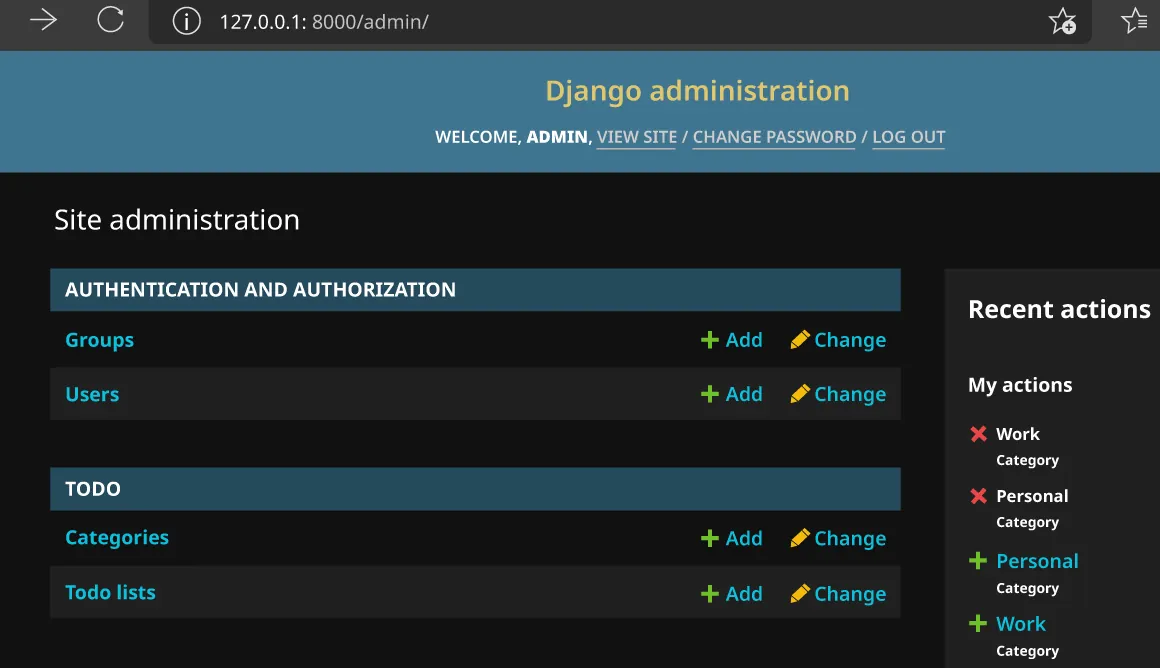Image resolution: width=1160 pixels, height=668 pixels.
Task: Open the Groups changelist
Action: 99,340
